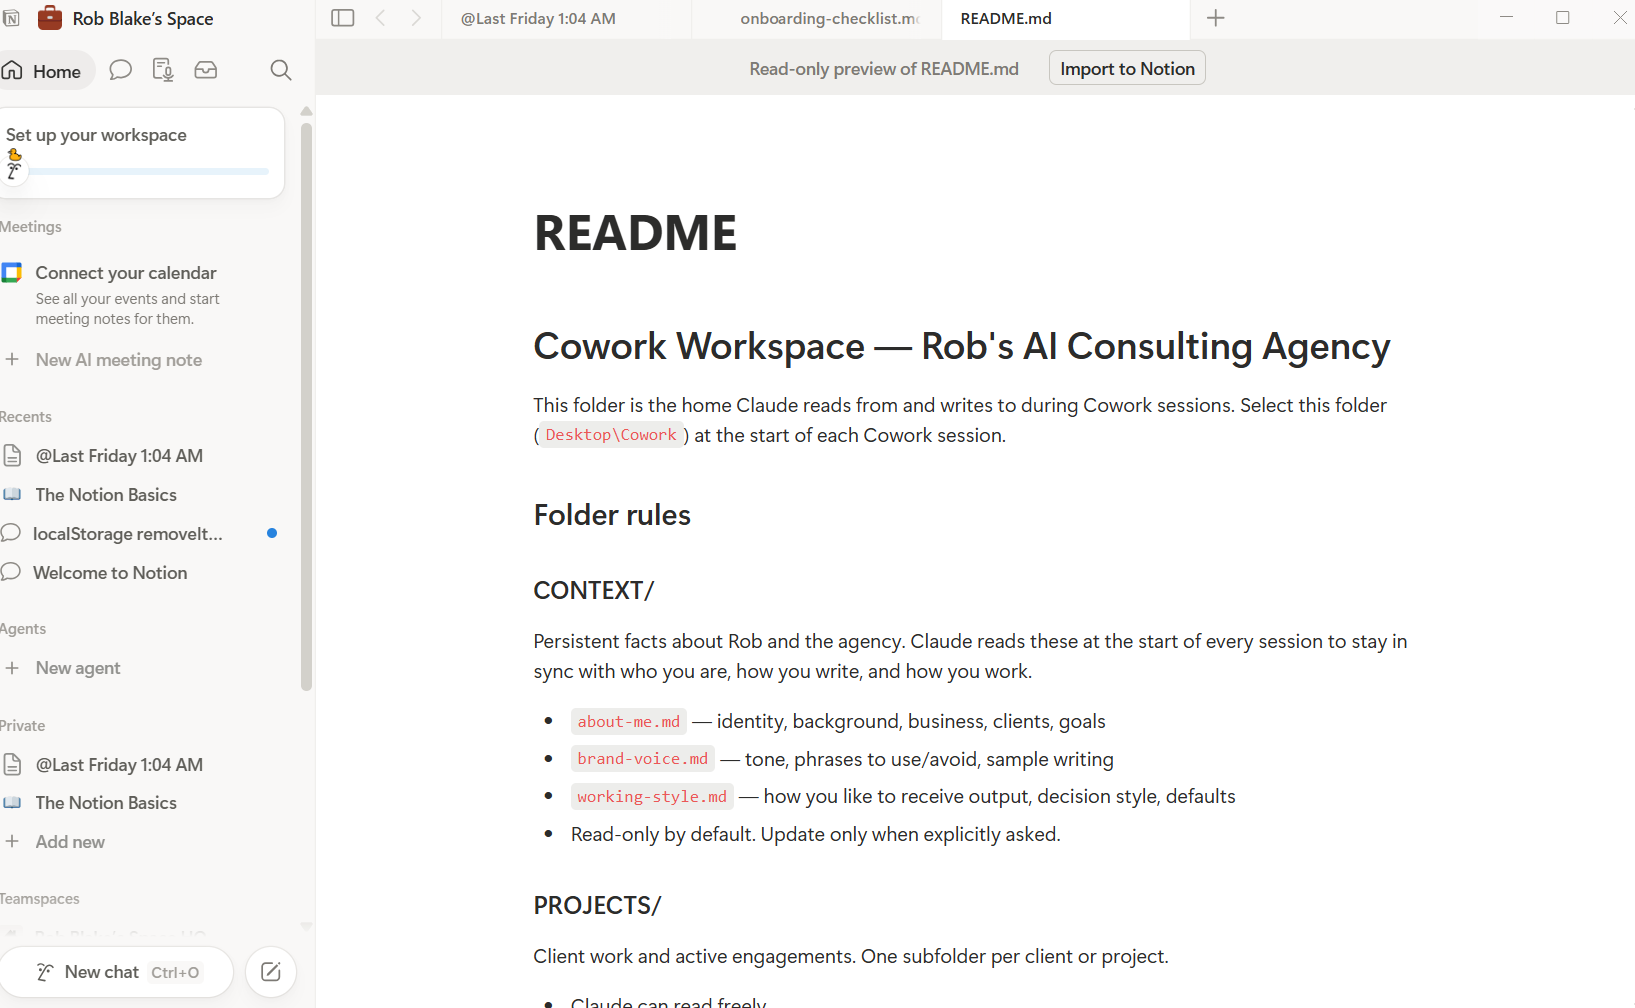Image resolution: width=1635 pixels, height=1008 pixels.
Task: Click the page icon of Recents @Last Friday
Action: point(12,456)
